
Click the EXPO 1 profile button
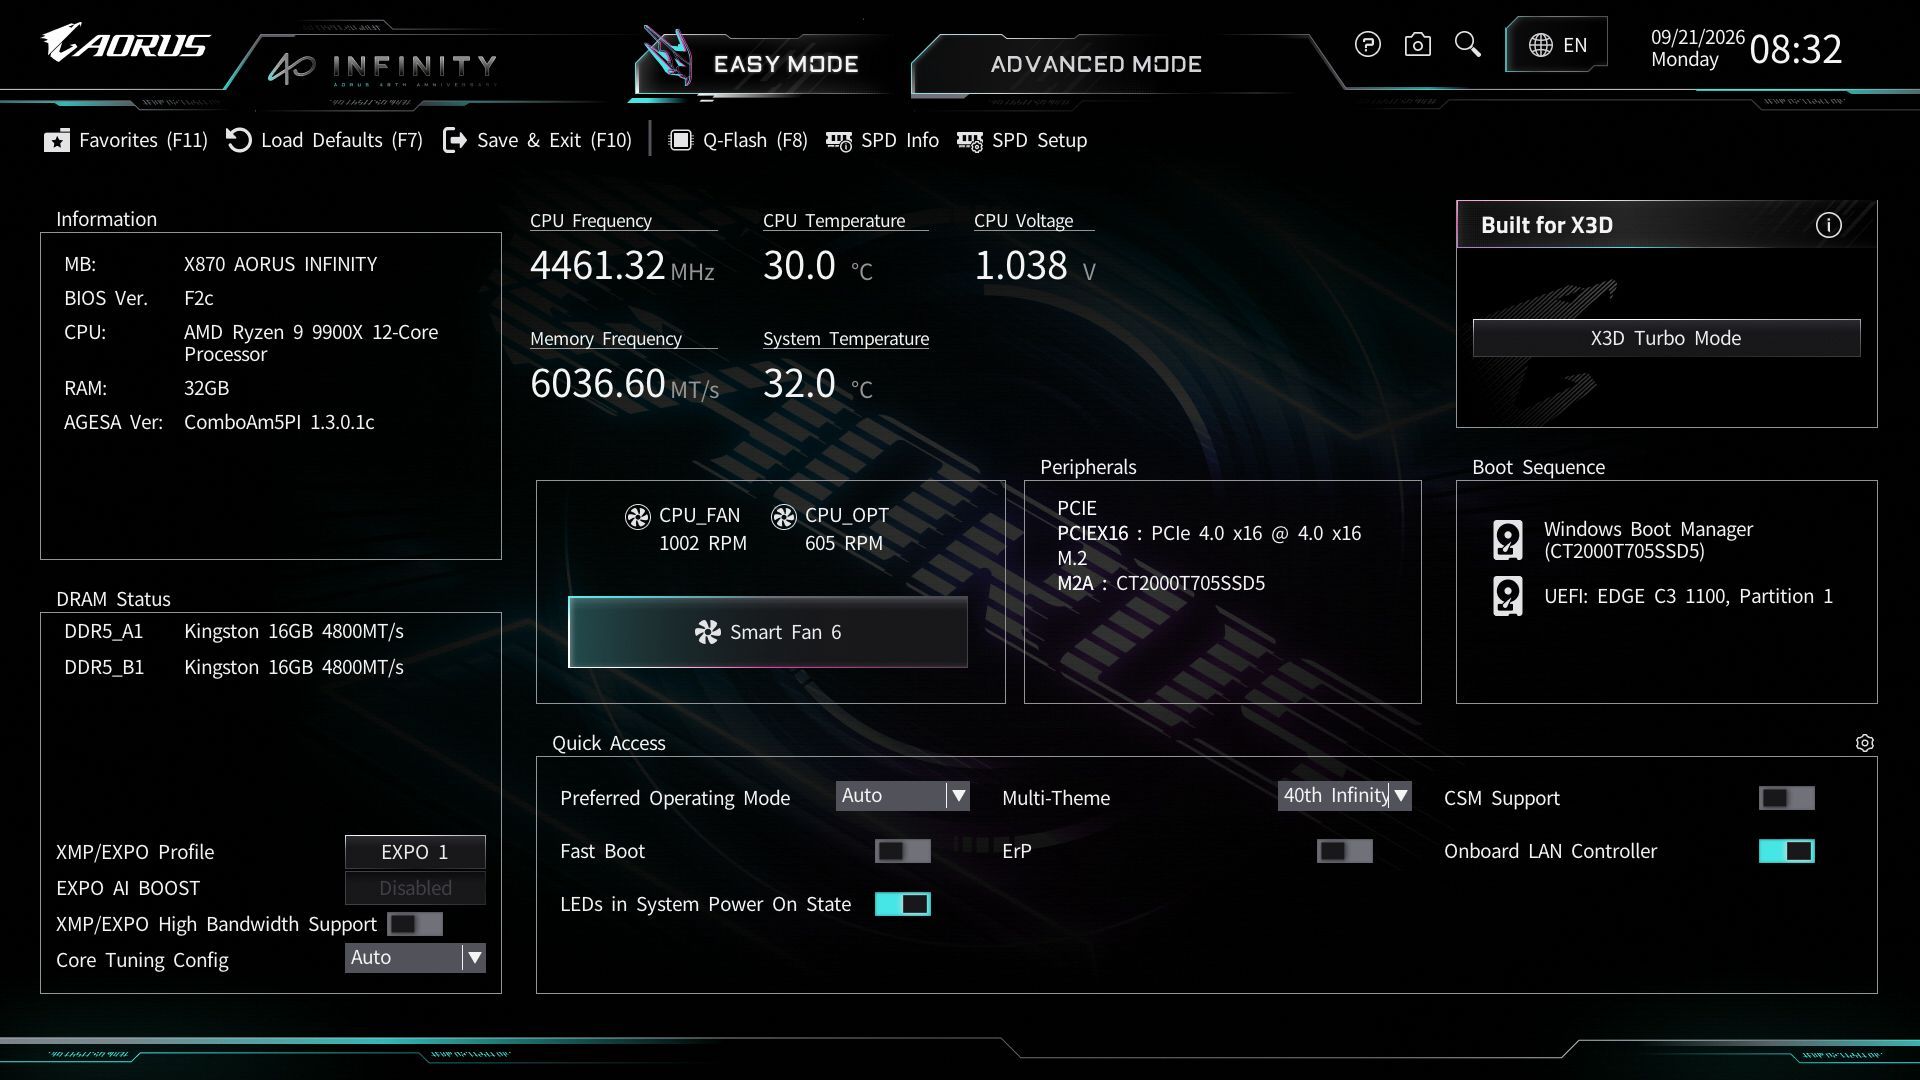[415, 852]
